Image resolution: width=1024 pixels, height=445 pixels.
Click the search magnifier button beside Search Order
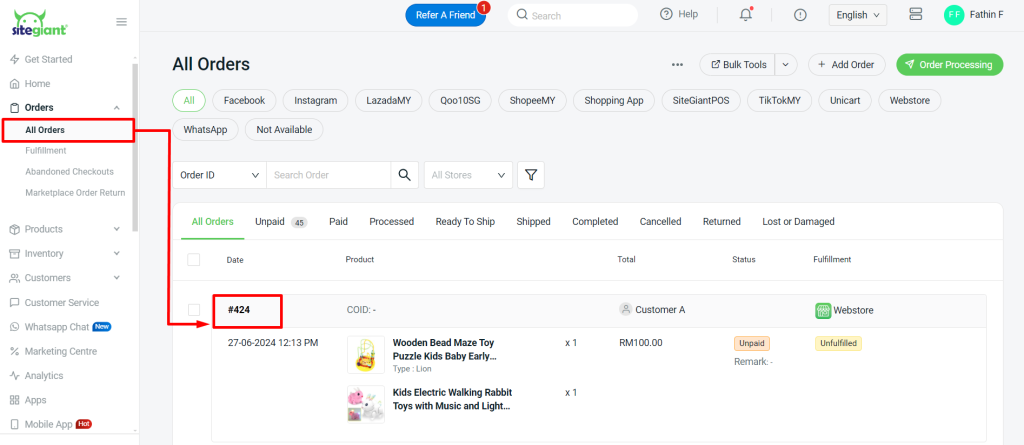[x=404, y=175]
